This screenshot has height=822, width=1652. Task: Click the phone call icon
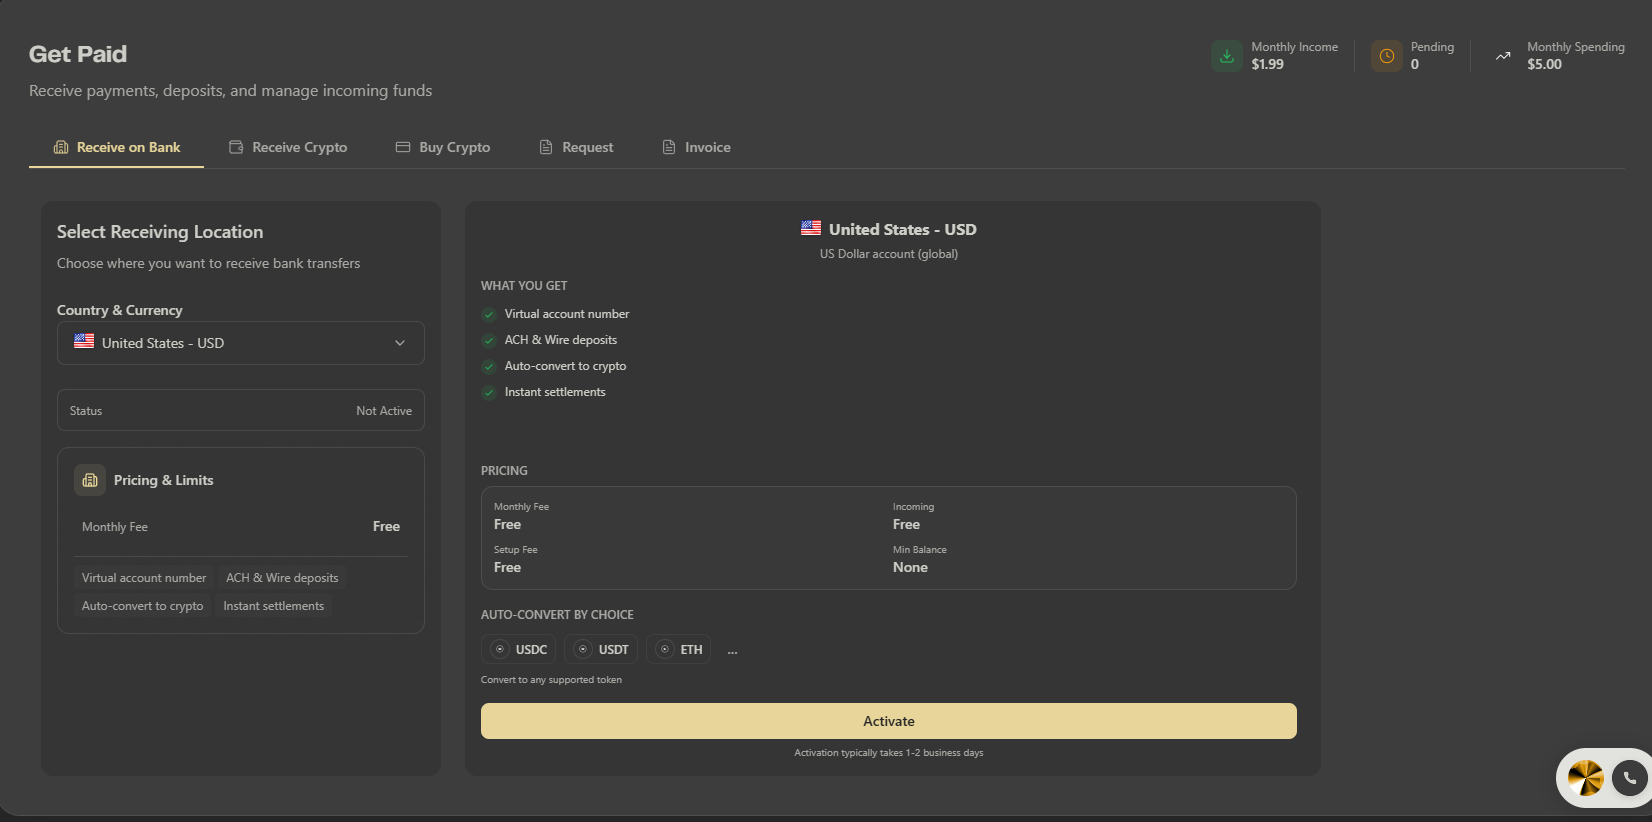point(1630,777)
